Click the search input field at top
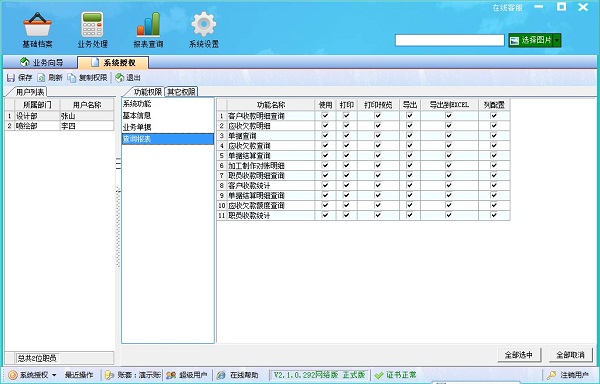Screen dimensions: 600x384 pos(450,40)
